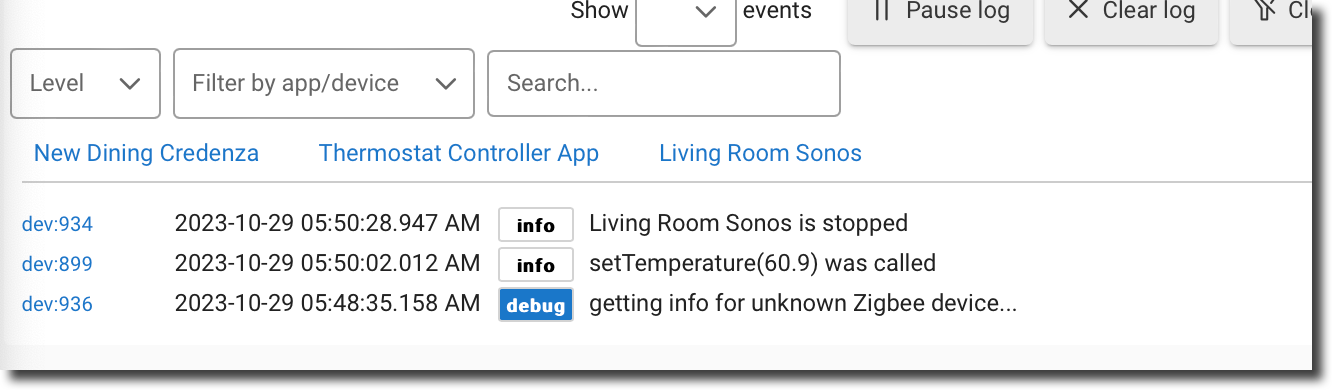
Task: Open the Level filter dropdown
Action: tap(85, 83)
